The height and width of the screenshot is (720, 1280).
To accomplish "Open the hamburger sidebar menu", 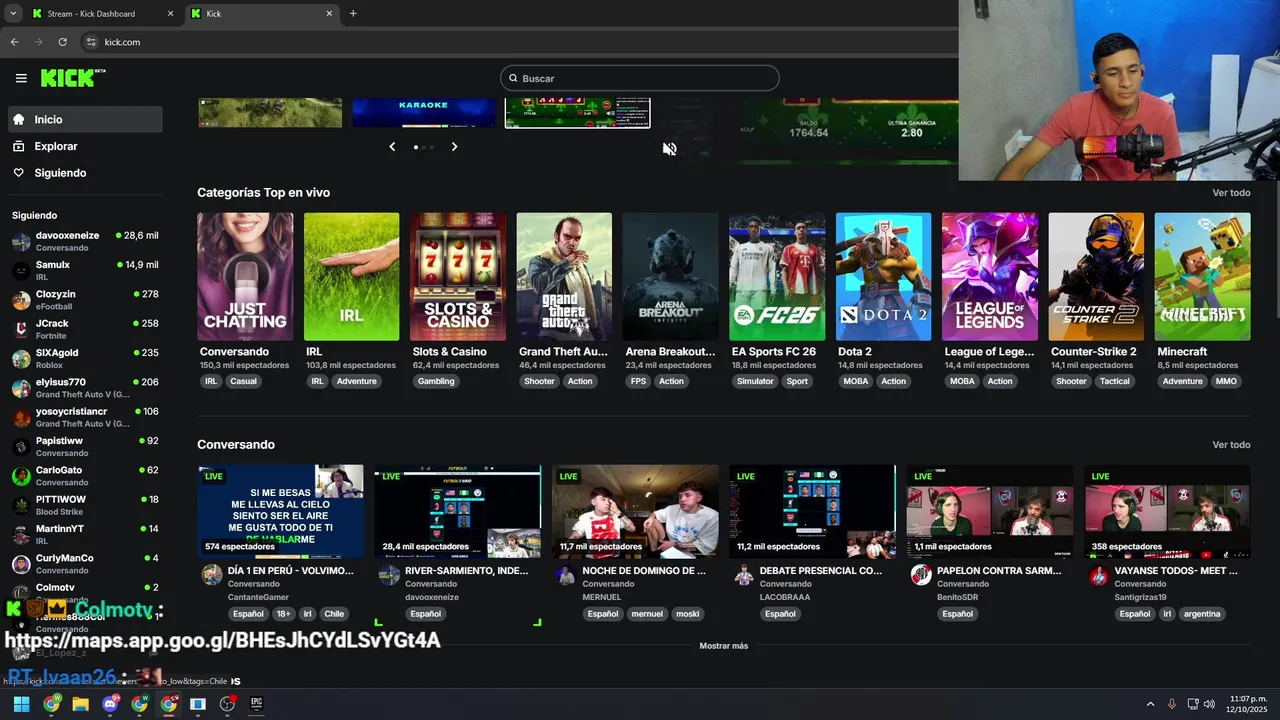I will coord(21,78).
